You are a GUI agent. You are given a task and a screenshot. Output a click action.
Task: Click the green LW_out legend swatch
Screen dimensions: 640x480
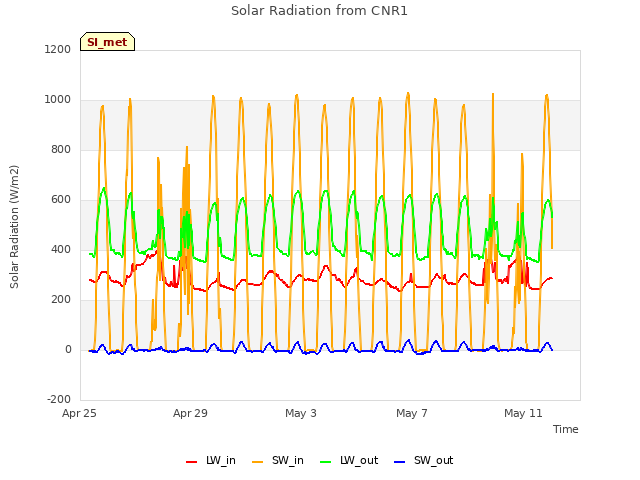click(326, 462)
